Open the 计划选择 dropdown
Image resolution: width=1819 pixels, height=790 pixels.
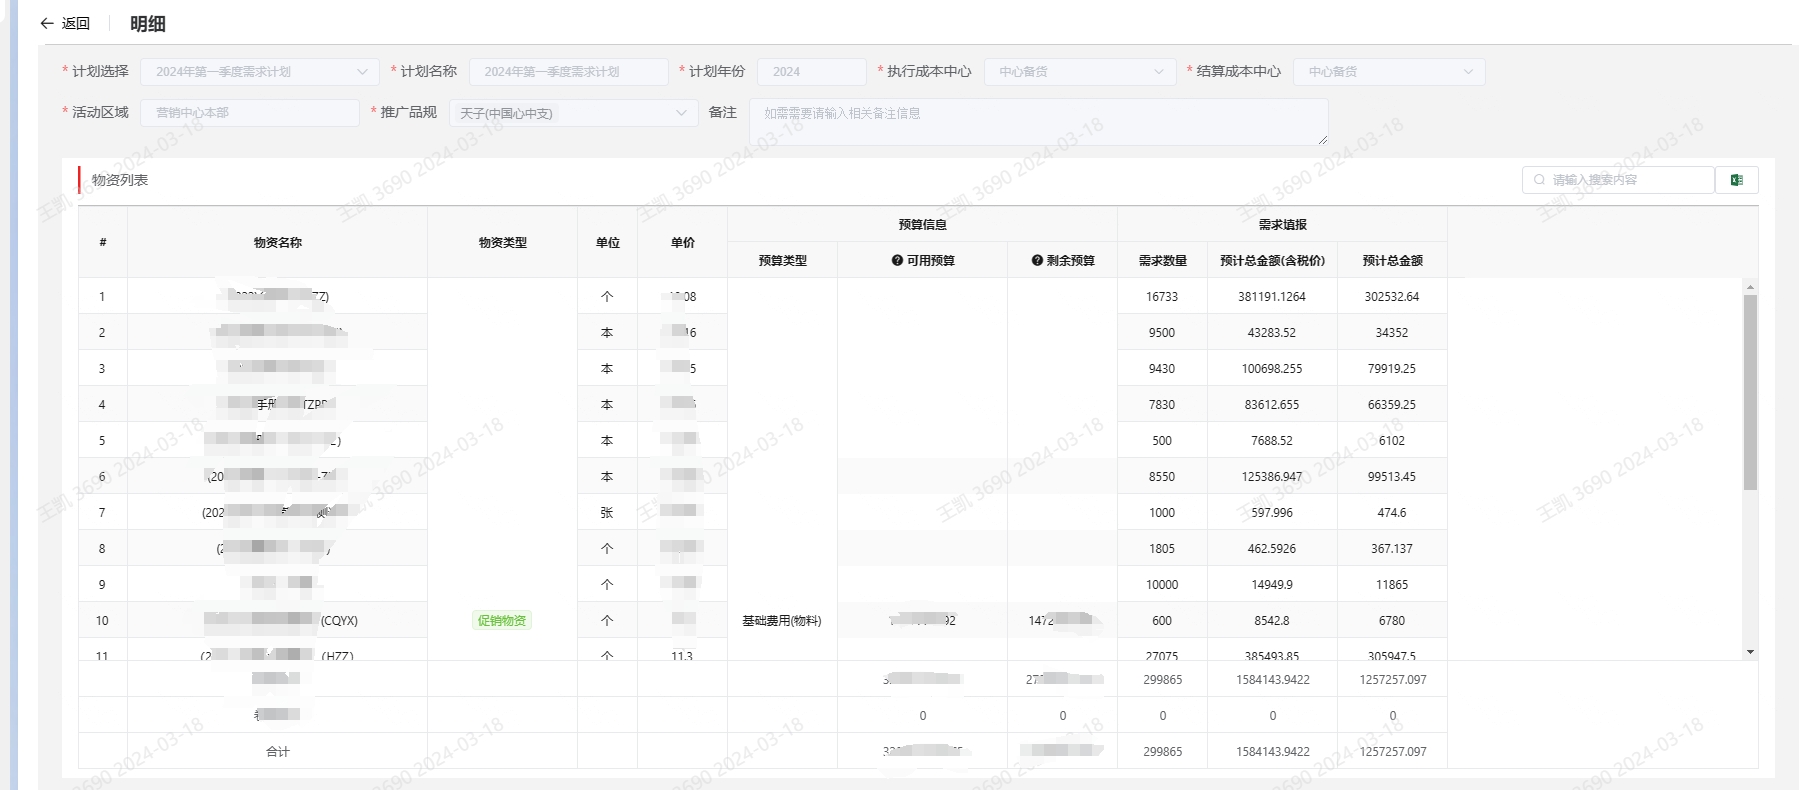(x=260, y=72)
